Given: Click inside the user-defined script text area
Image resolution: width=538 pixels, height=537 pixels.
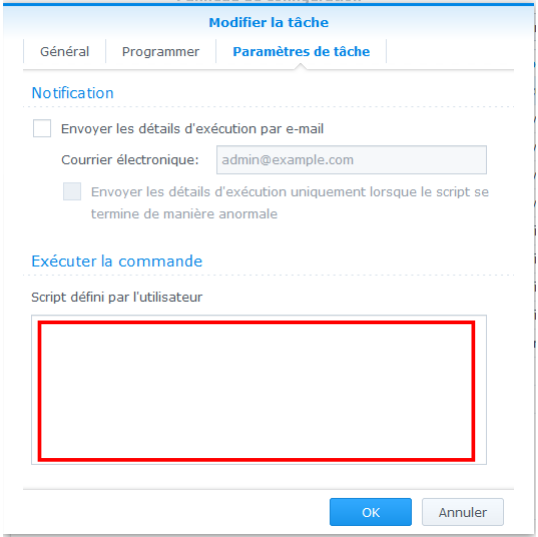Looking at the screenshot, I should click(x=256, y=391).
